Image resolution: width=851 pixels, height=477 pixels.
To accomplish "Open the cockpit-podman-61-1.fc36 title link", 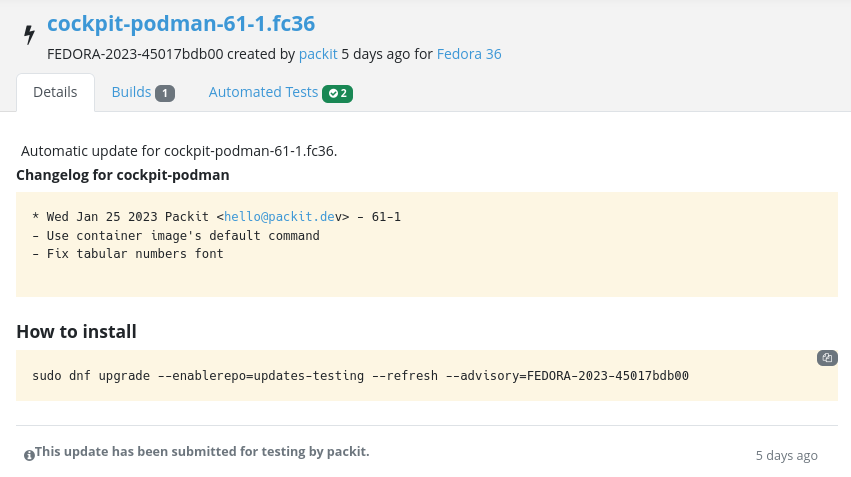I will click(181, 23).
